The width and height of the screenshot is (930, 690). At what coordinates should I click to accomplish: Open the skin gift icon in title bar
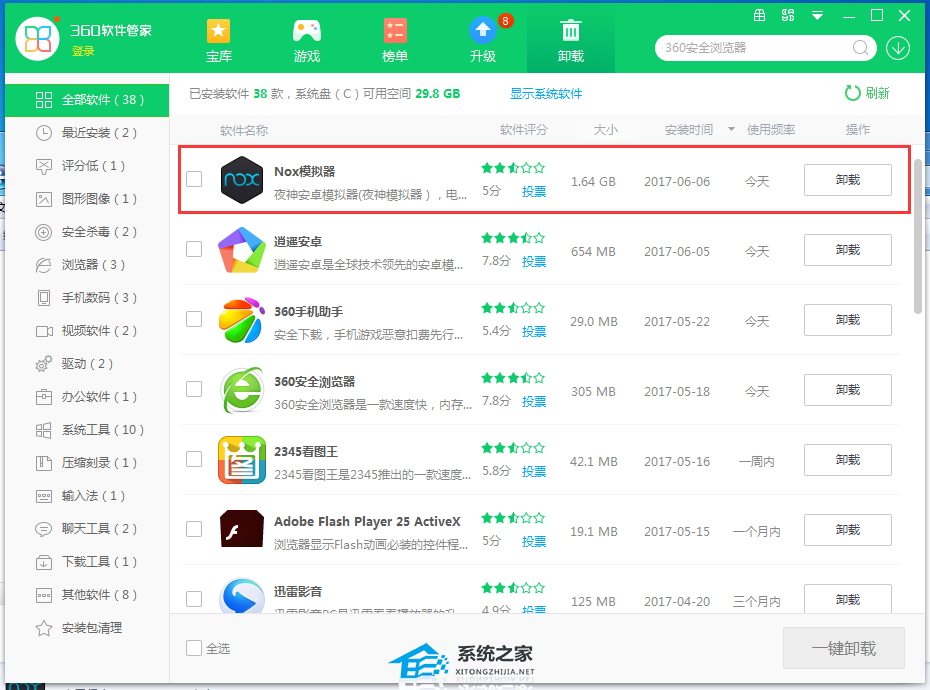click(x=759, y=15)
